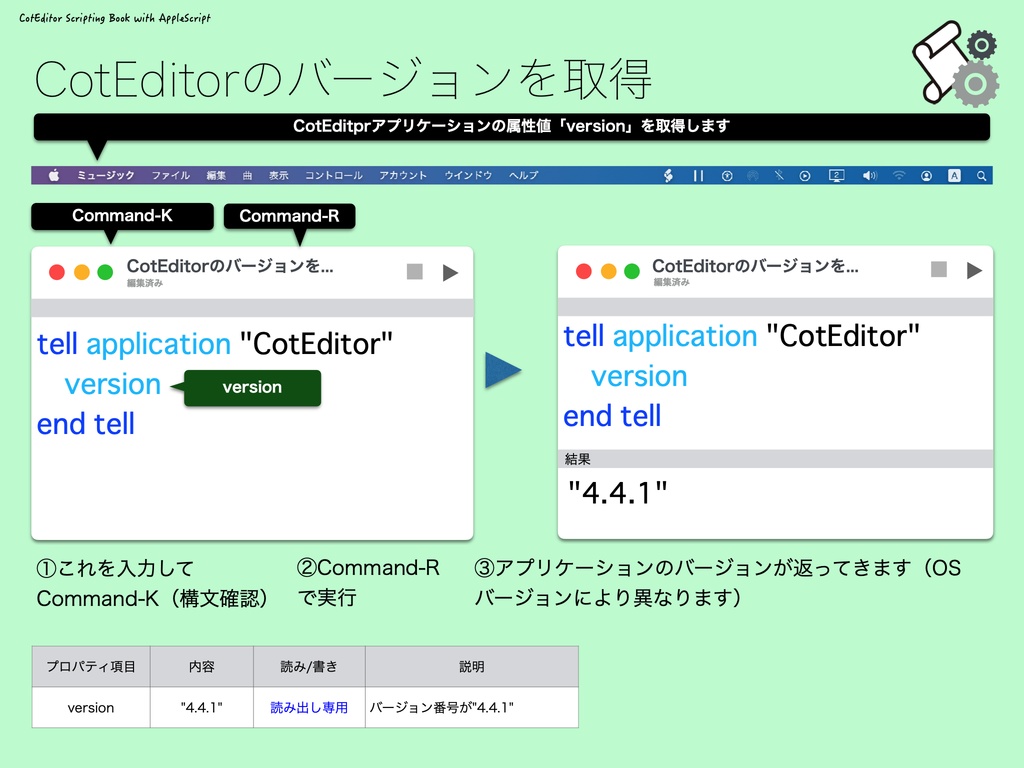The image size is (1024, 768).
Task: Select the A keyboard input source icon
Action: (953, 175)
